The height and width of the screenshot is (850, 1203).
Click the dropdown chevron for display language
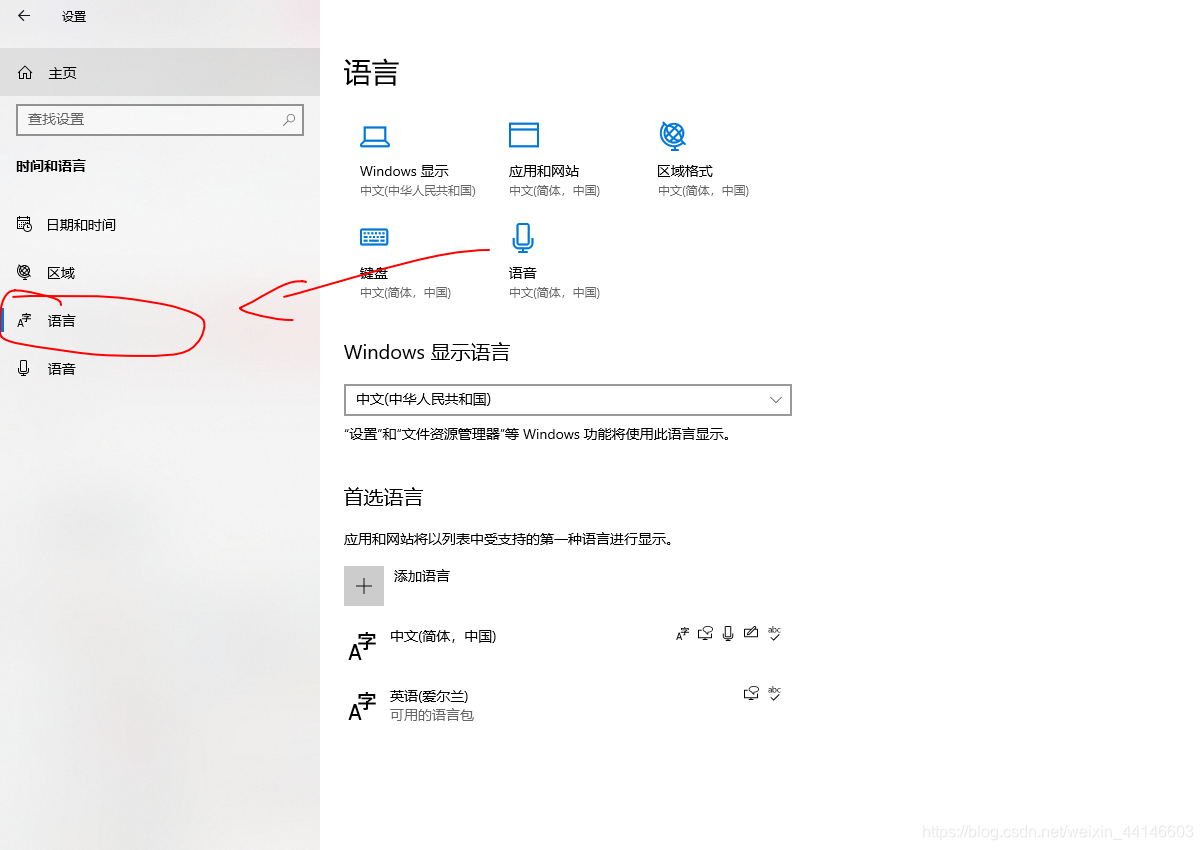coord(776,399)
